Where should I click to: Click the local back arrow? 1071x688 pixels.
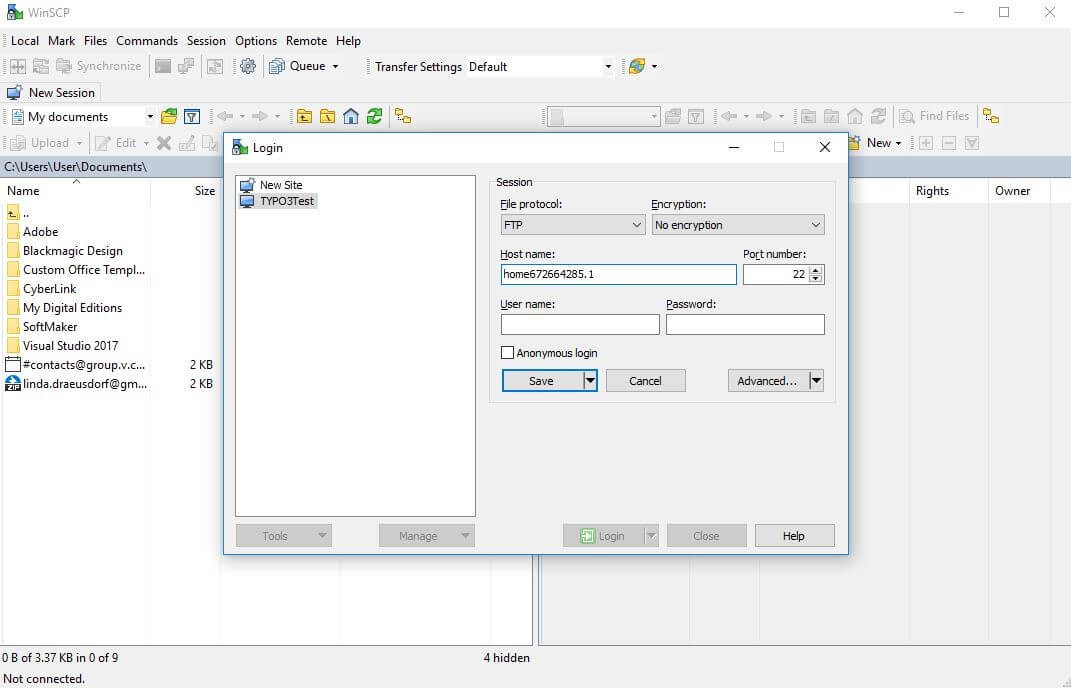coord(225,117)
